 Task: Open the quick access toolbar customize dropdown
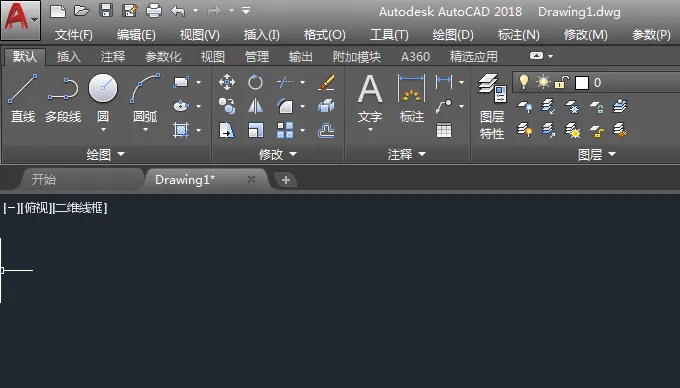point(246,10)
